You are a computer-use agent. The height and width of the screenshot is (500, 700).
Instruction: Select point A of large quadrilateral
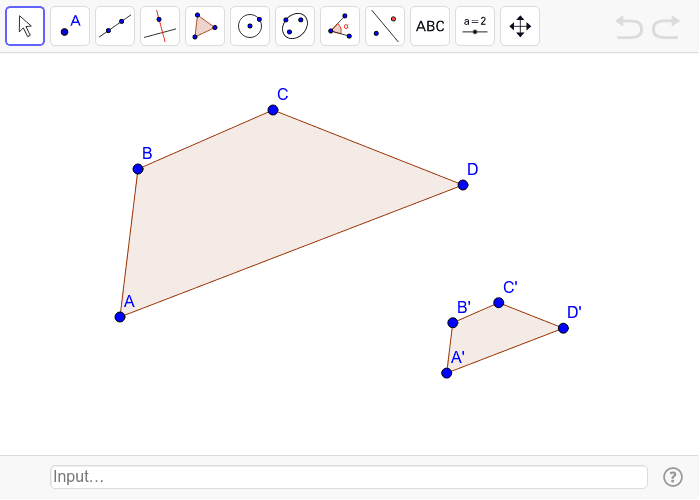[x=120, y=317]
